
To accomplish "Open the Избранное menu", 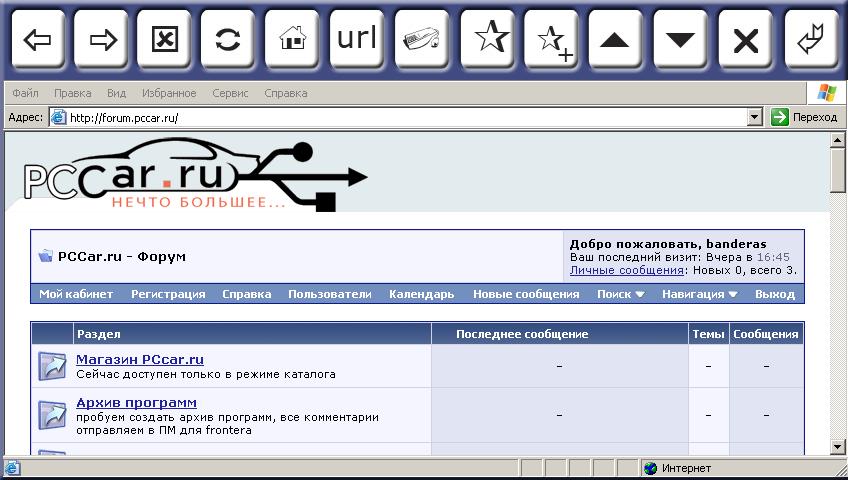I will (169, 93).
